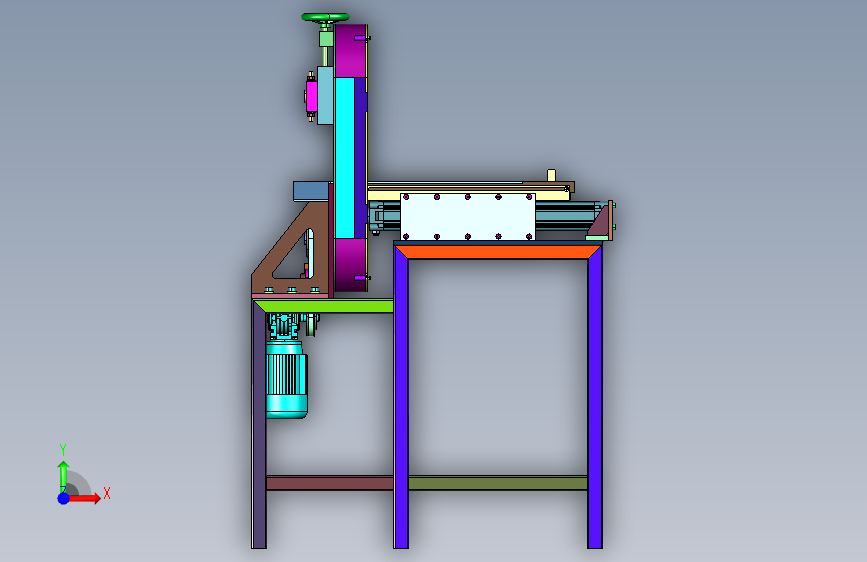The image size is (867, 562).
Task: Select the upper magenta block of column
Action: pos(350,50)
